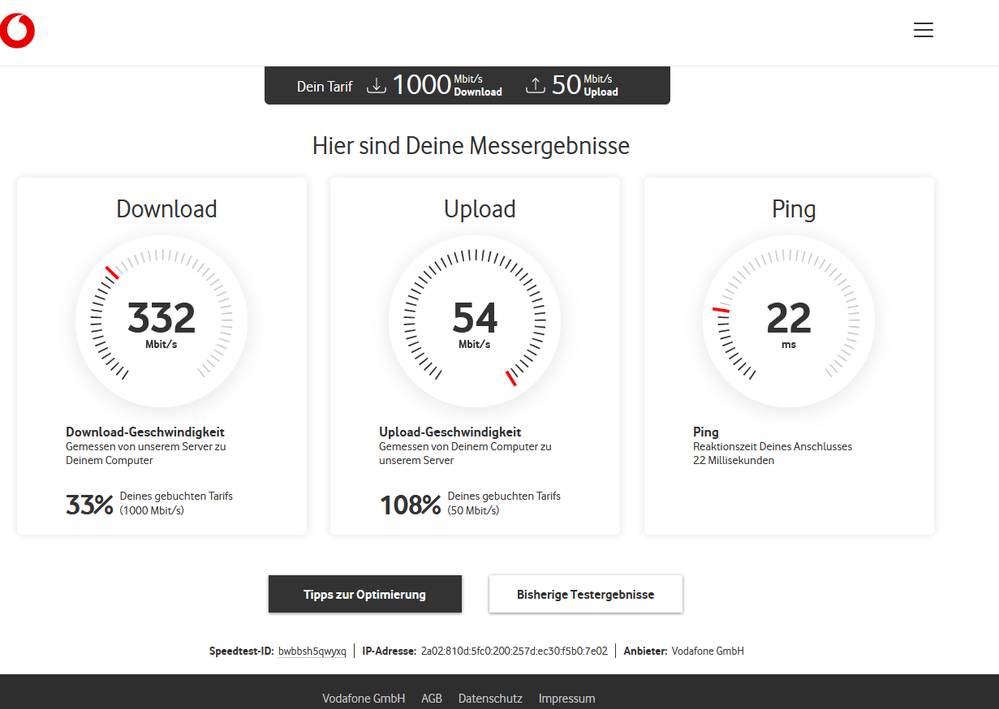Click the Vodafone logo
This screenshot has height=709, width=999.
pyautogui.click(x=17, y=31)
